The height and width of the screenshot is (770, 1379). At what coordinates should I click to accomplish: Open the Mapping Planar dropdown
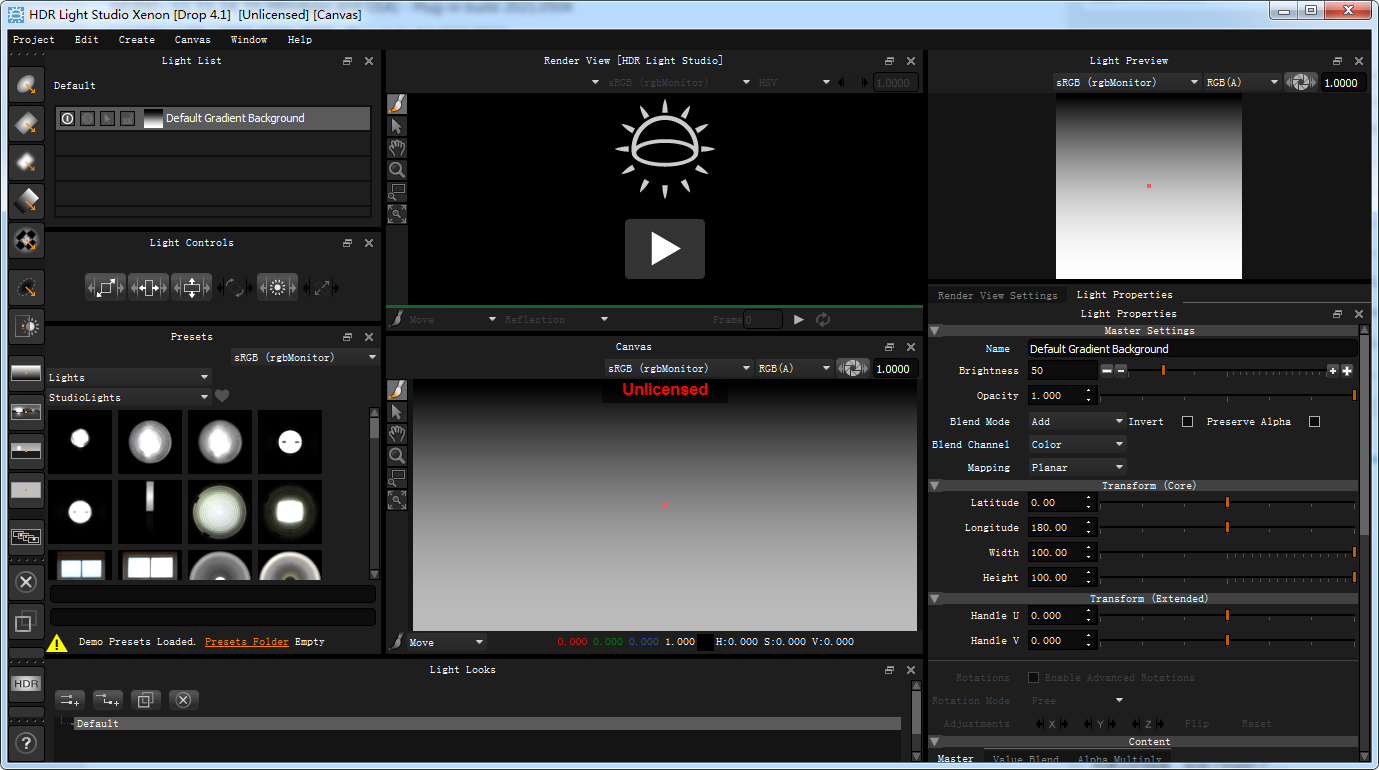pos(1077,468)
